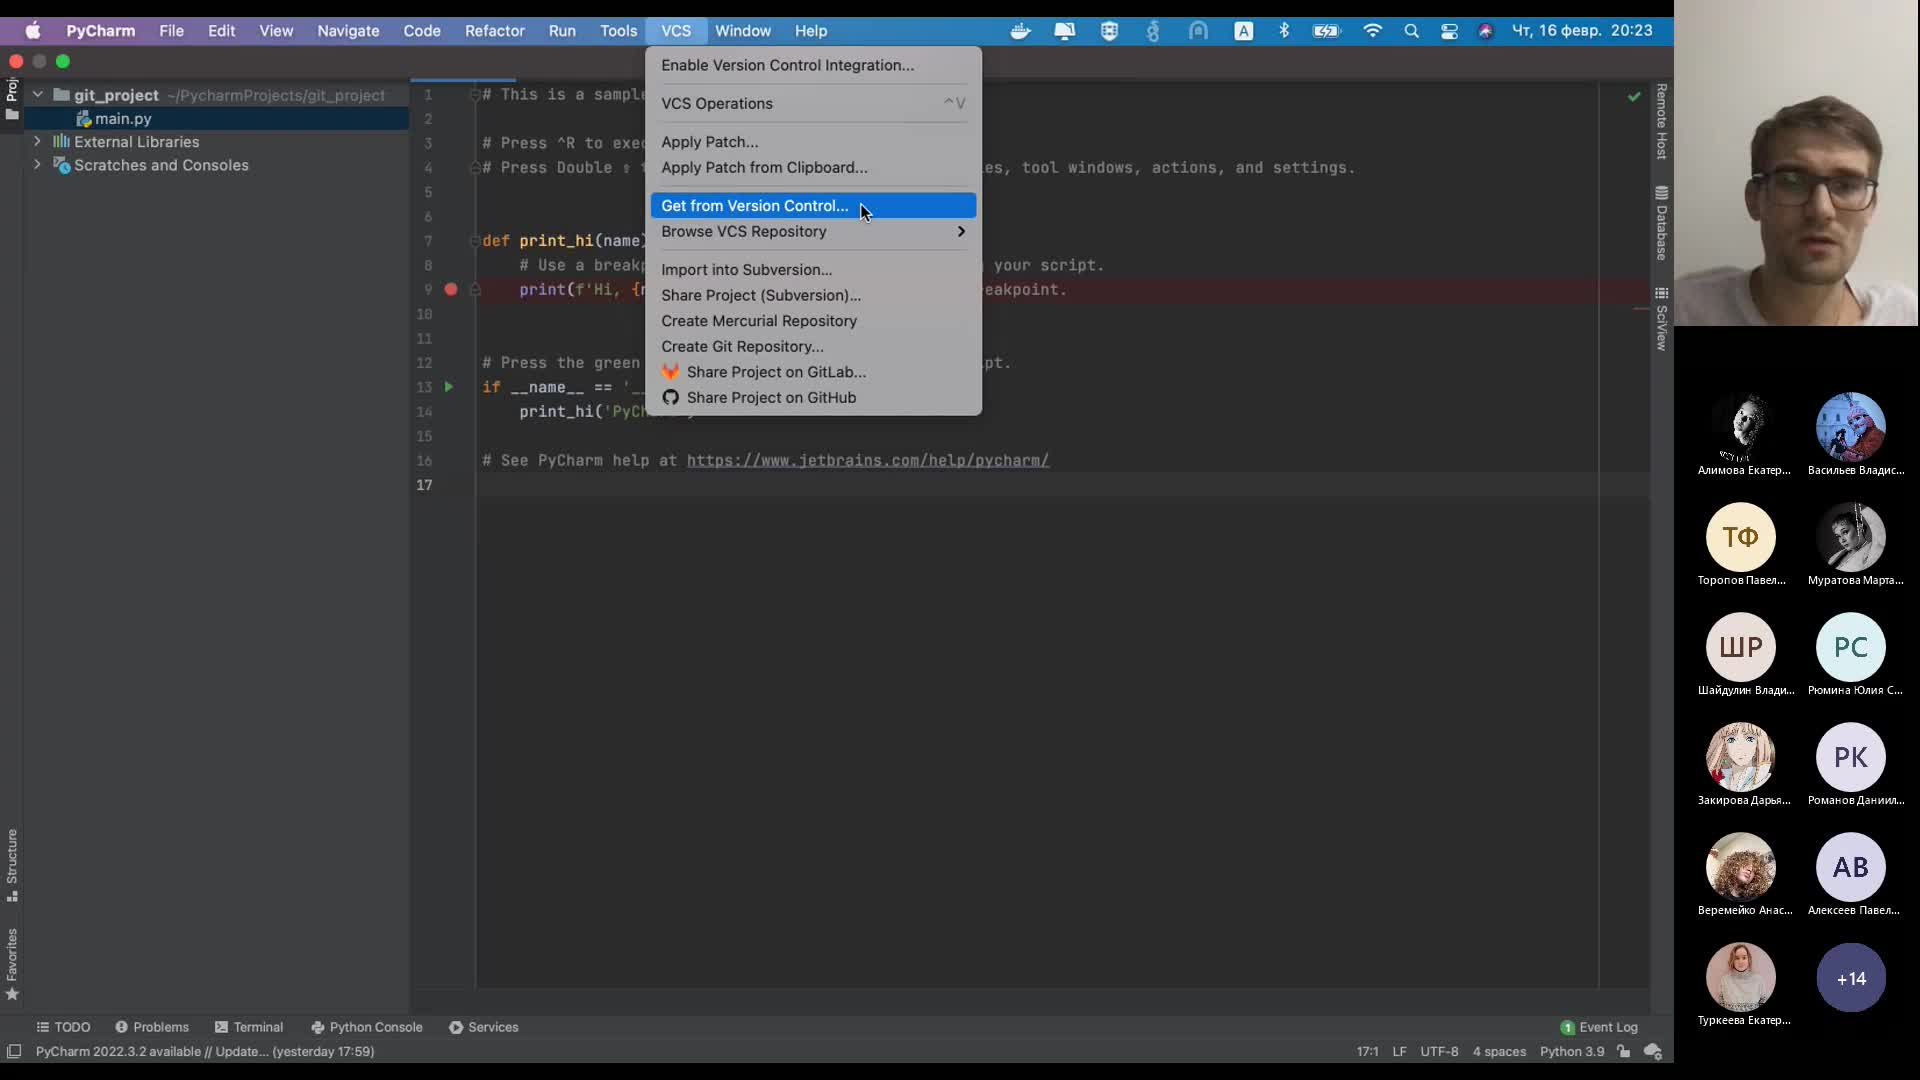Open Spotlight search in menu bar
1920x1080 pixels.
coord(1411,31)
